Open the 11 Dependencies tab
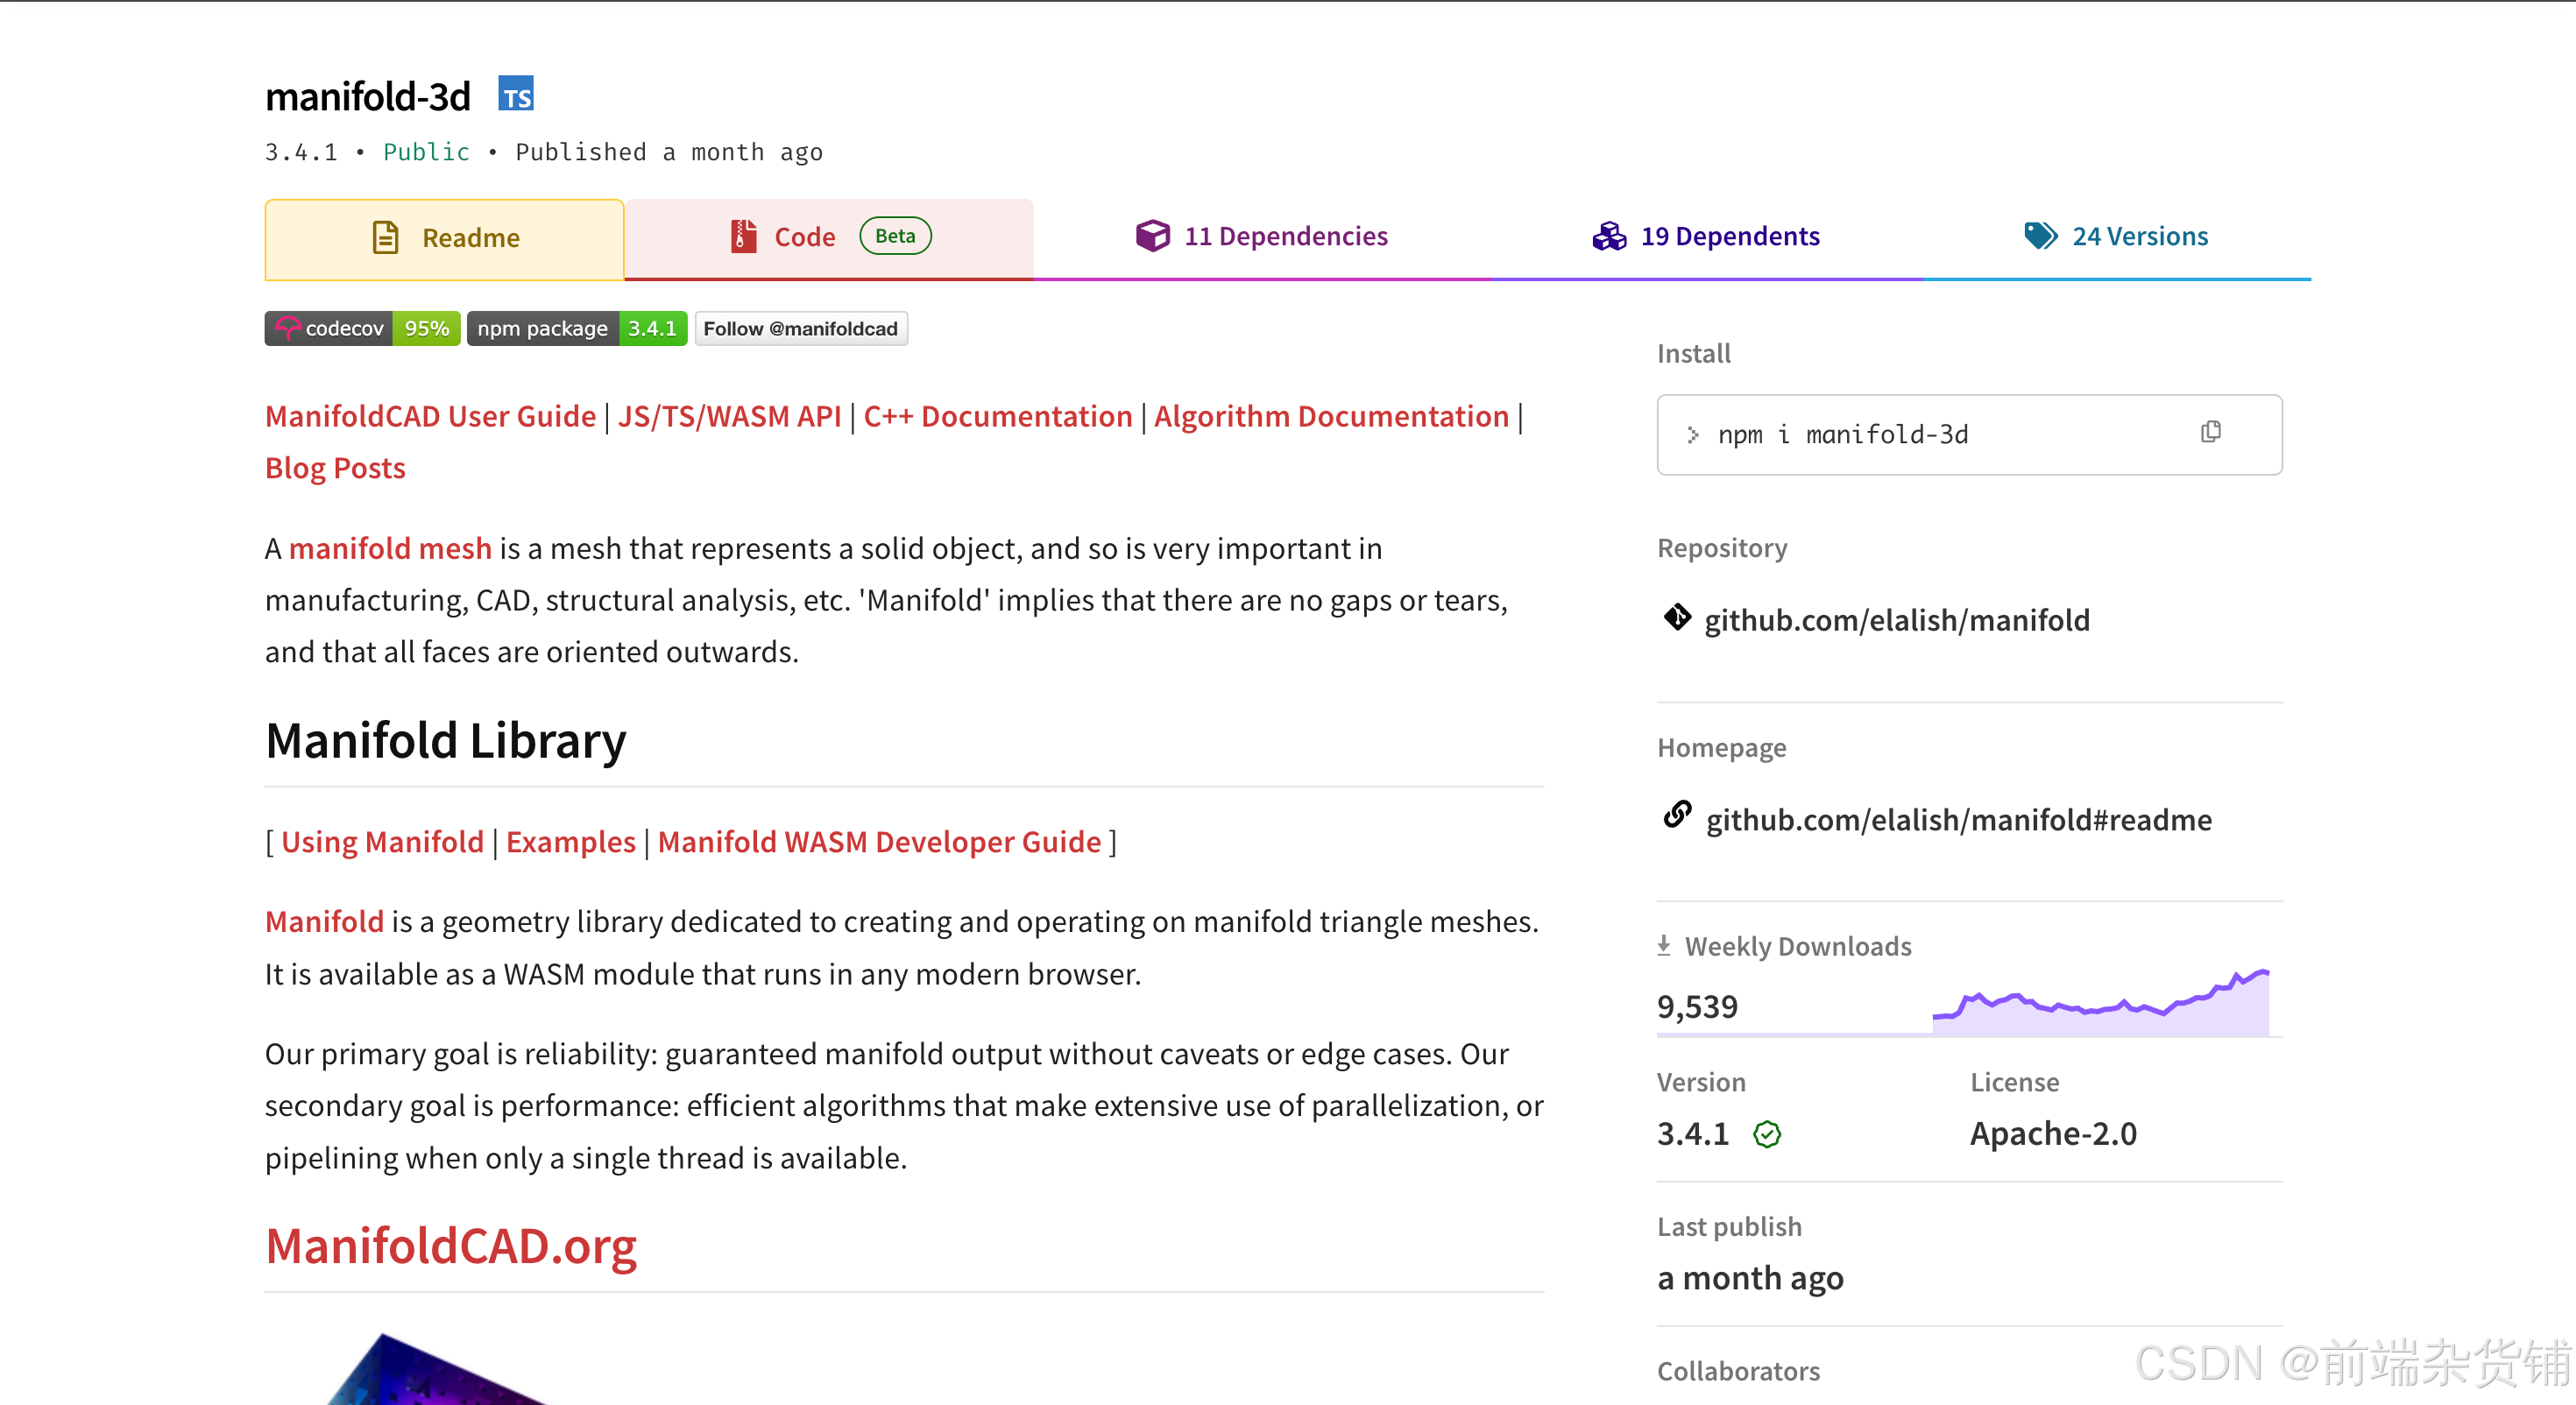This screenshot has width=2576, height=1405. [1262, 237]
